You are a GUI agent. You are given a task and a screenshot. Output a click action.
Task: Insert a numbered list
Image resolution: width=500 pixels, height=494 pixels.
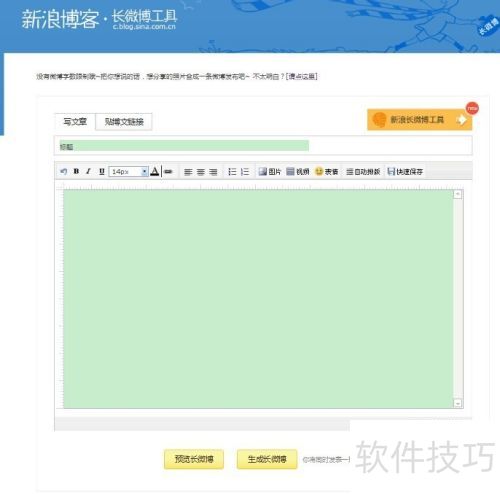tap(245, 172)
